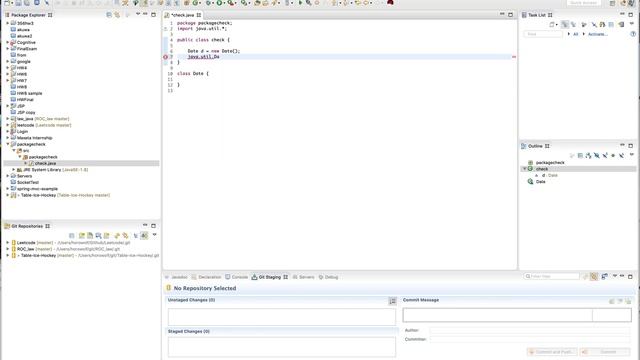Switch to the Debug tab

tap(328, 277)
